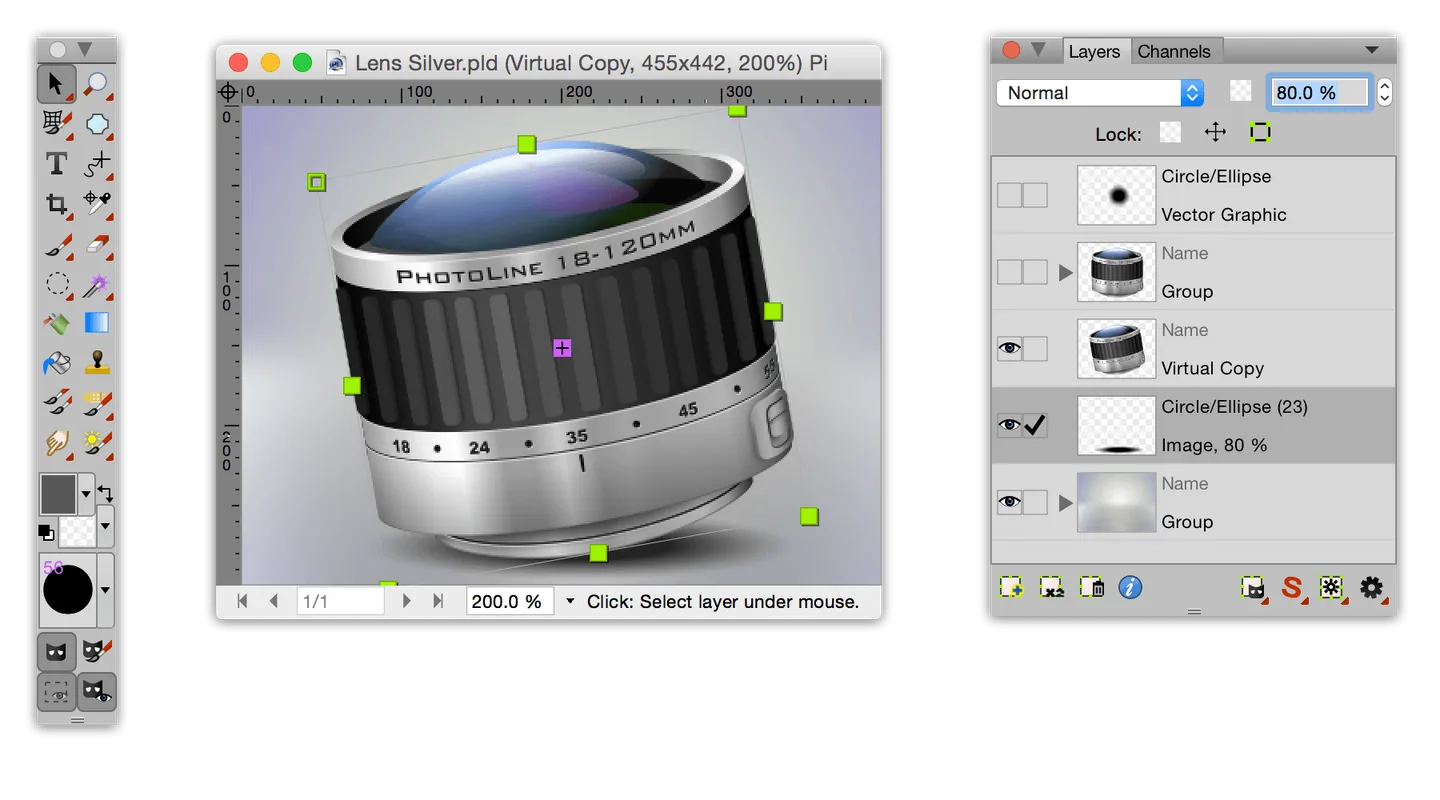Toggle the lock transparency checker icon
The width and height of the screenshot is (1440, 800).
click(x=1170, y=132)
